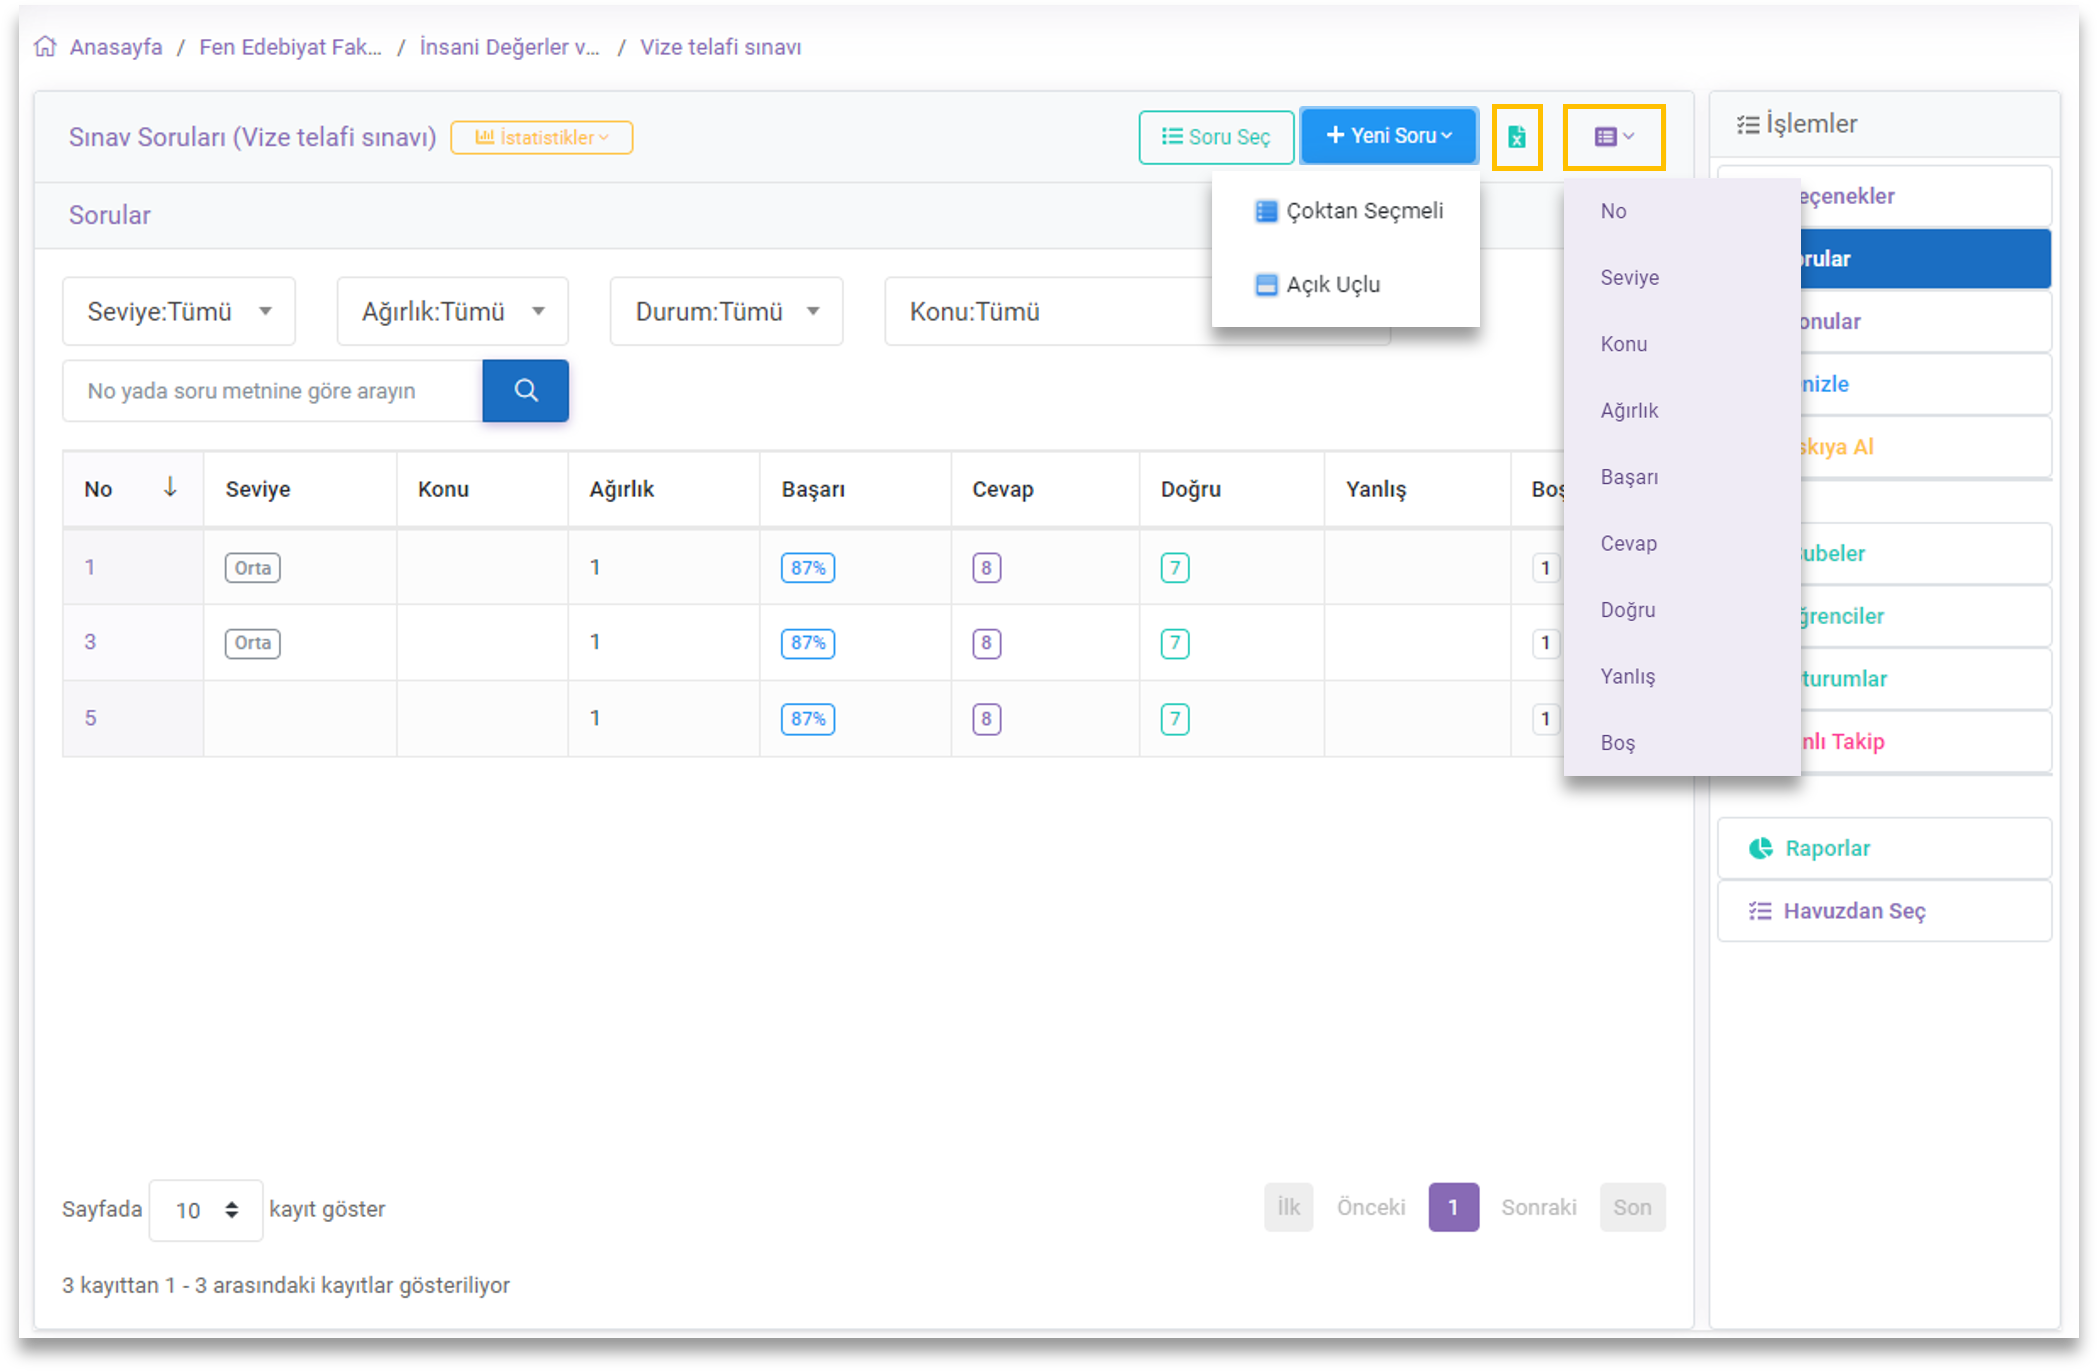Expand the Ağırlık:Tümü dropdown

[452, 312]
